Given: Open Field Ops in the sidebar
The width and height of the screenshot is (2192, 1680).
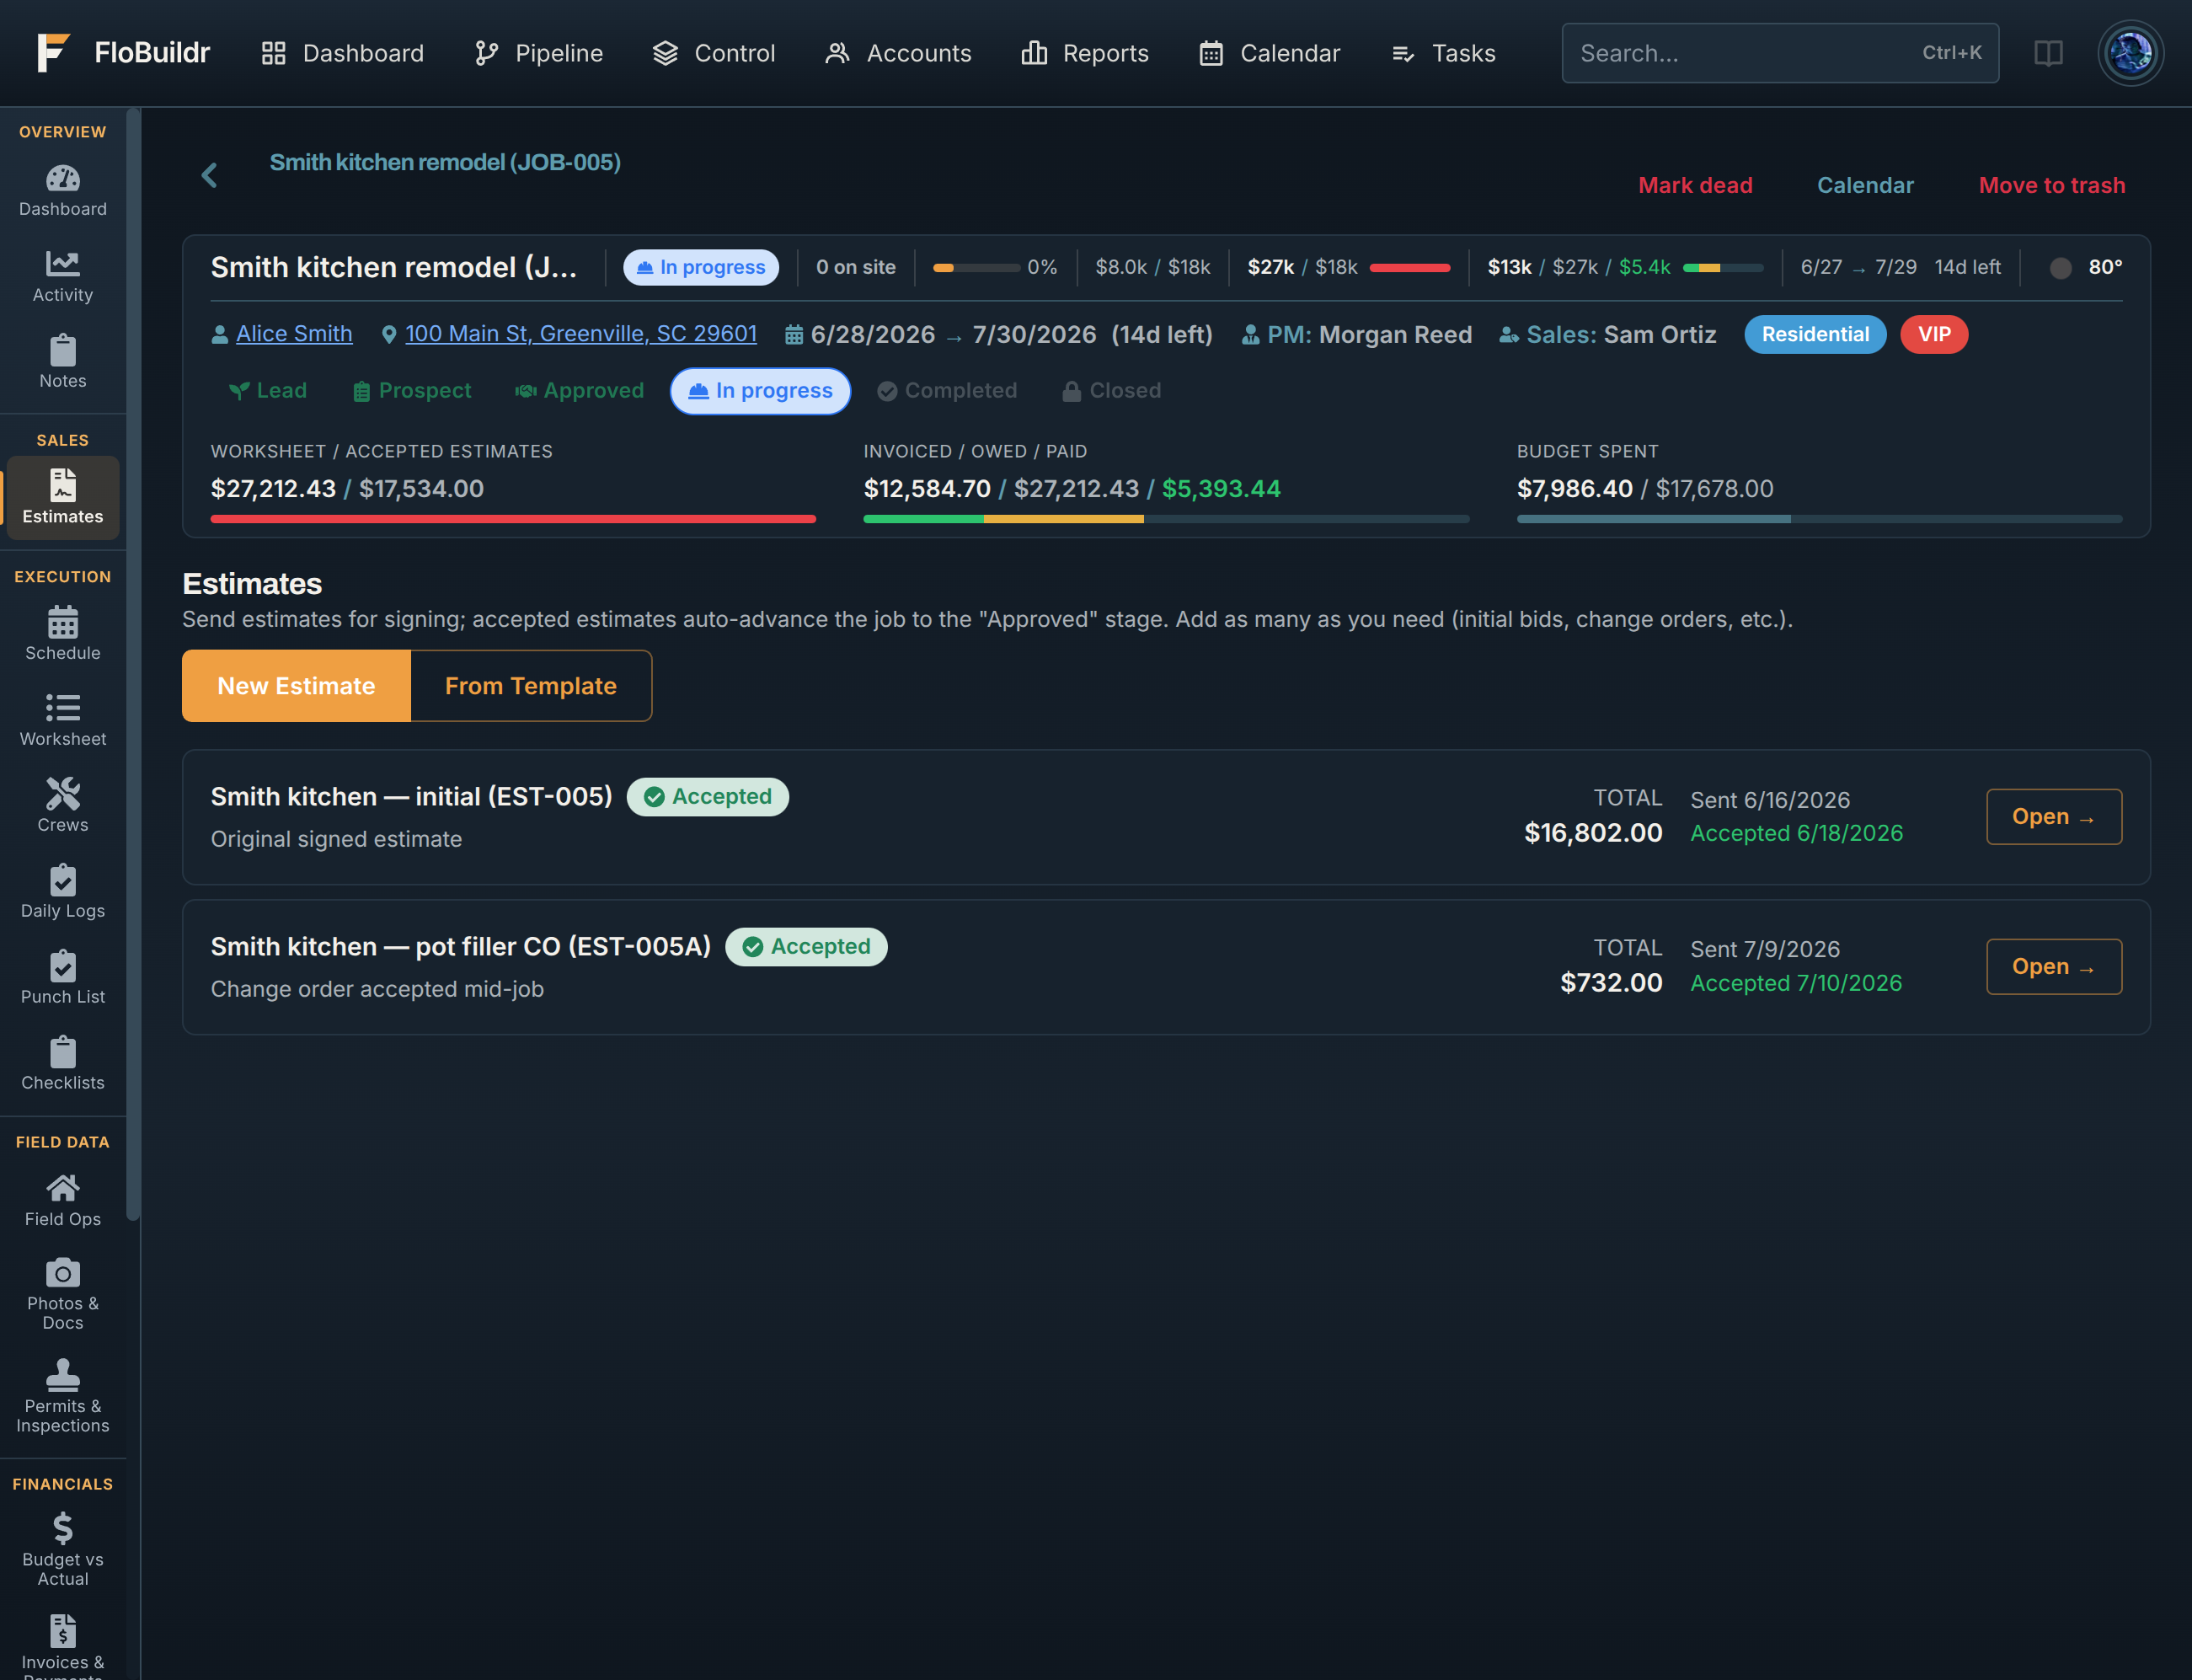Looking at the screenshot, I should tap(62, 1201).
